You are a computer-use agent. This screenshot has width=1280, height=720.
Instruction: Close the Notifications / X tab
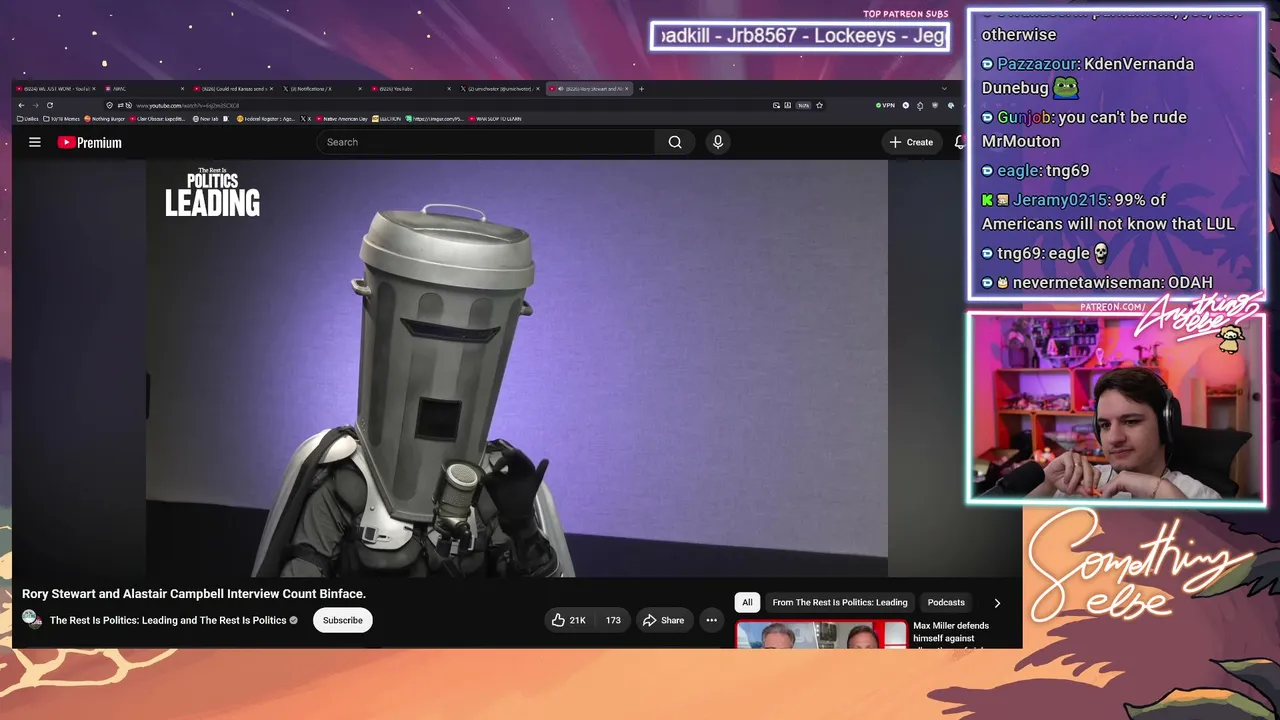click(360, 89)
